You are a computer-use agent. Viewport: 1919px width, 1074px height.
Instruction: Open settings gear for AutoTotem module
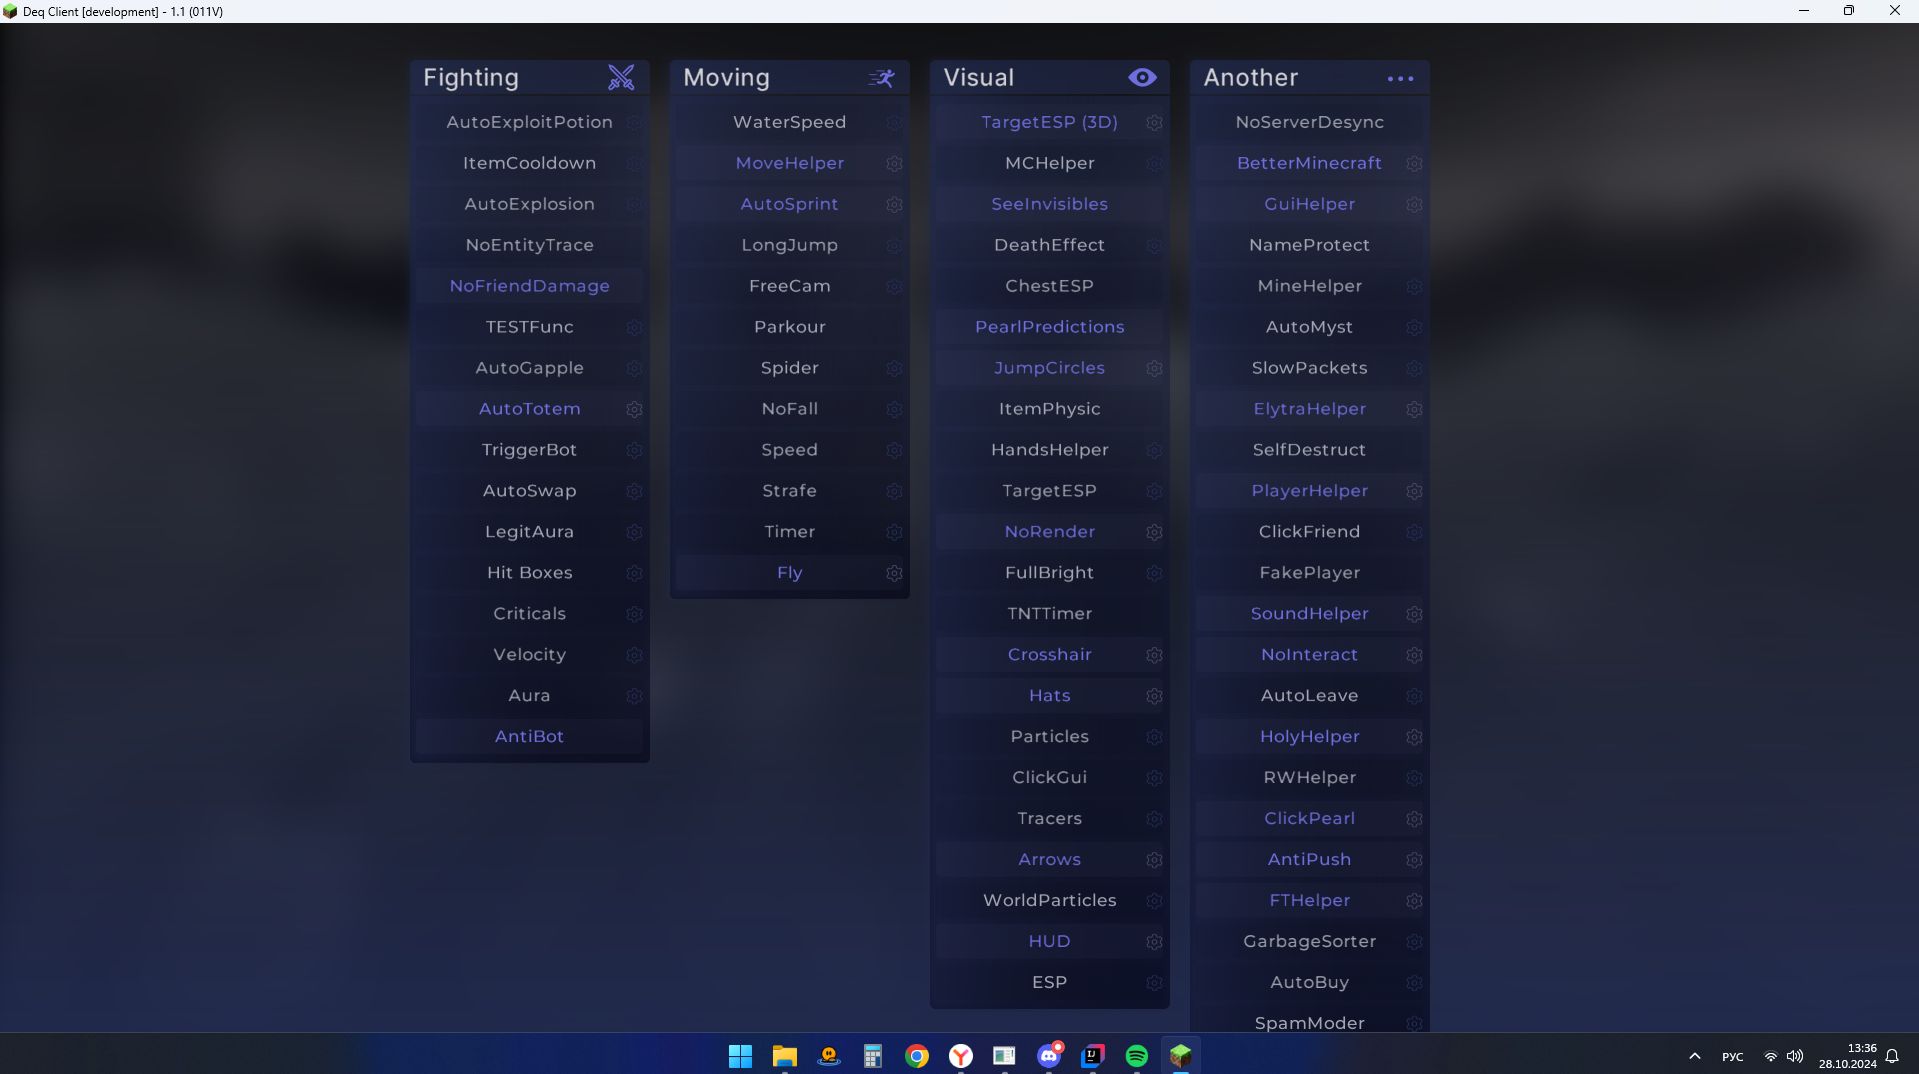coord(634,409)
